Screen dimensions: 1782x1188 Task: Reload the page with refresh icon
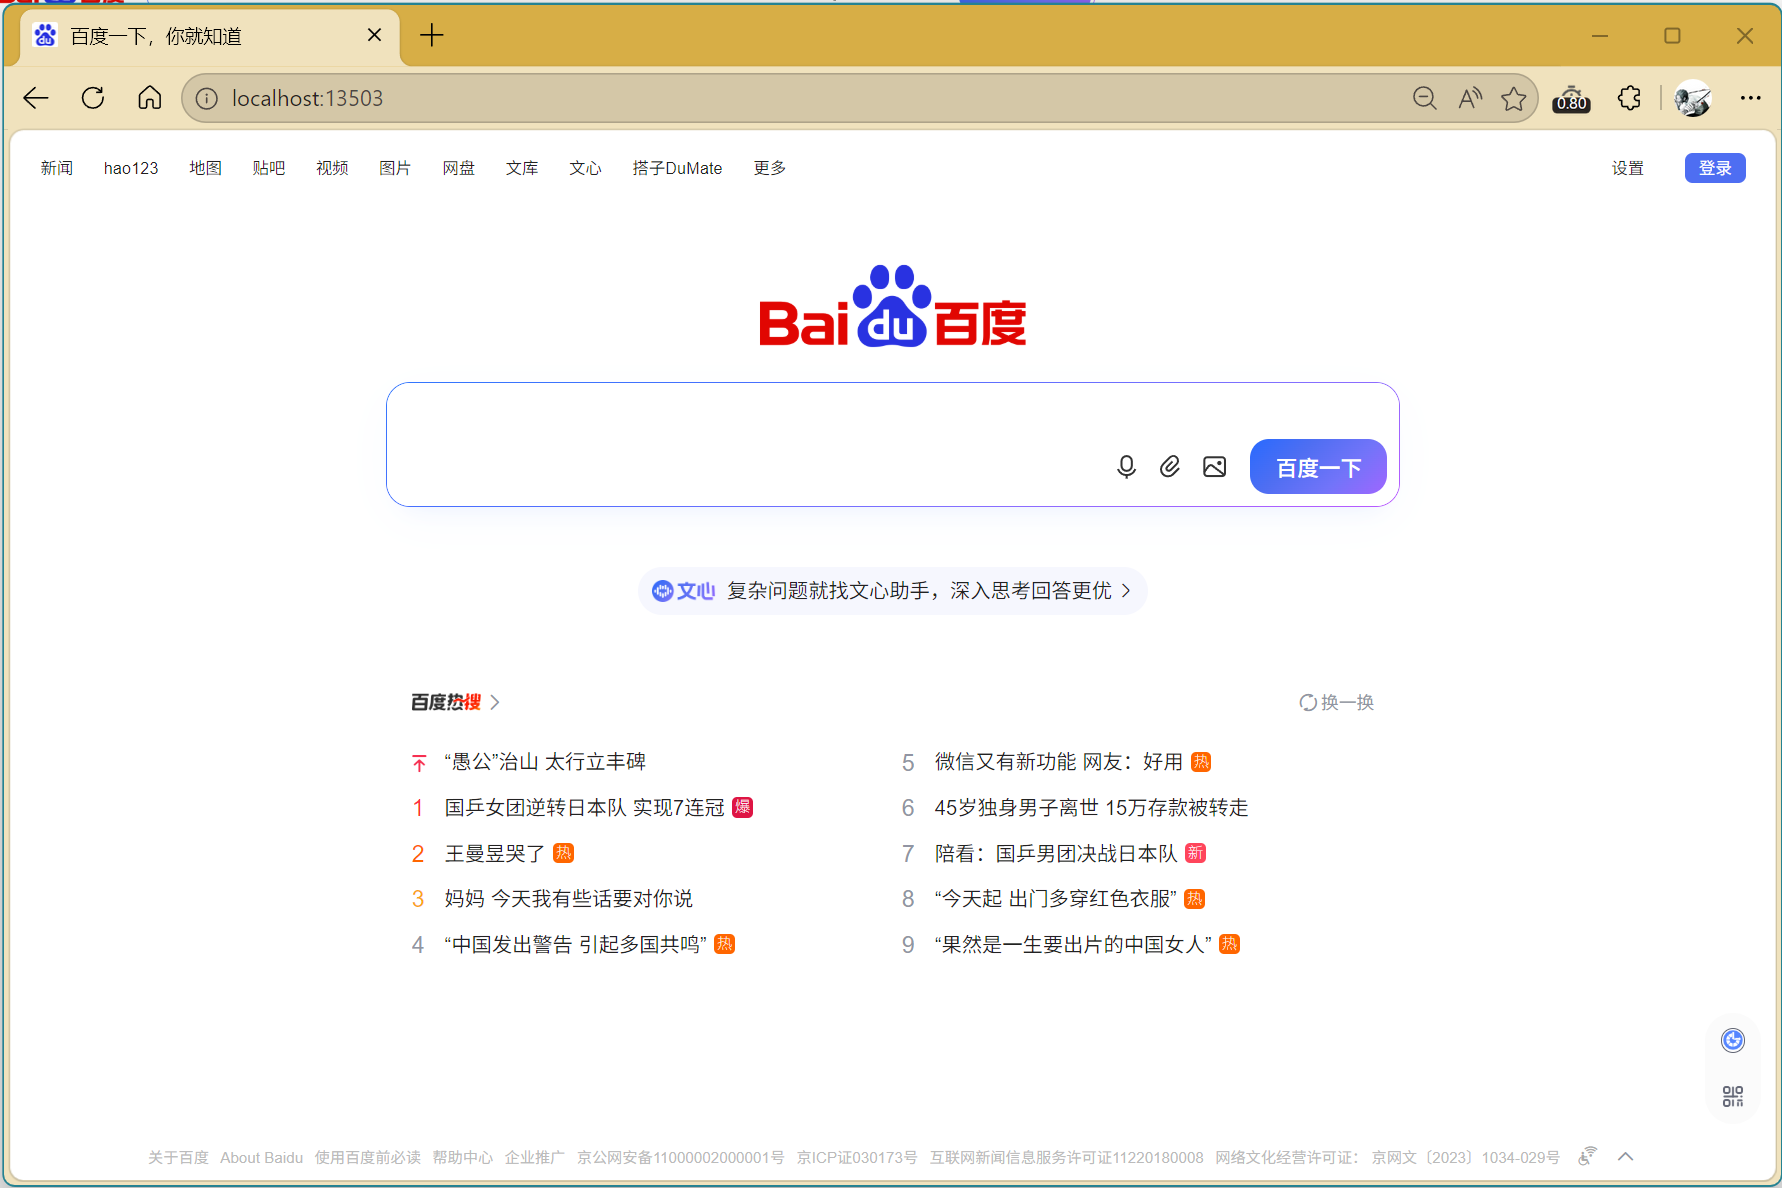pyautogui.click(x=93, y=98)
